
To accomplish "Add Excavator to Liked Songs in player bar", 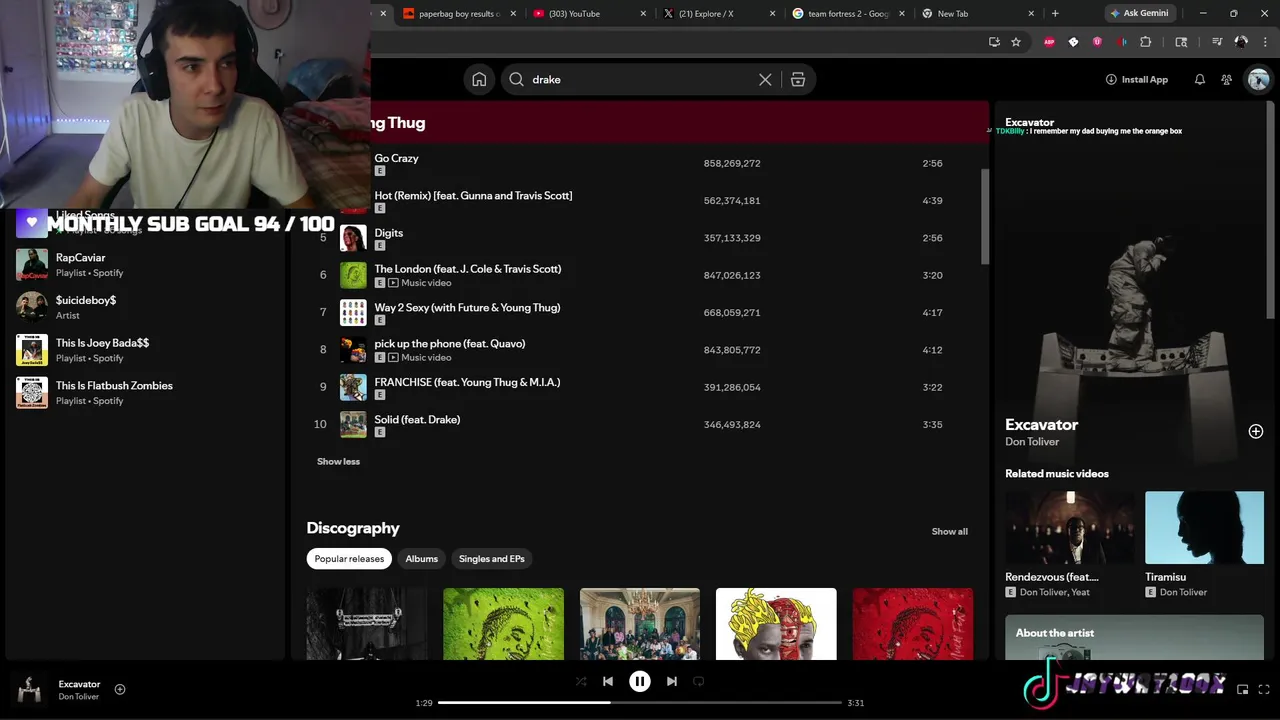I will (x=120, y=689).
